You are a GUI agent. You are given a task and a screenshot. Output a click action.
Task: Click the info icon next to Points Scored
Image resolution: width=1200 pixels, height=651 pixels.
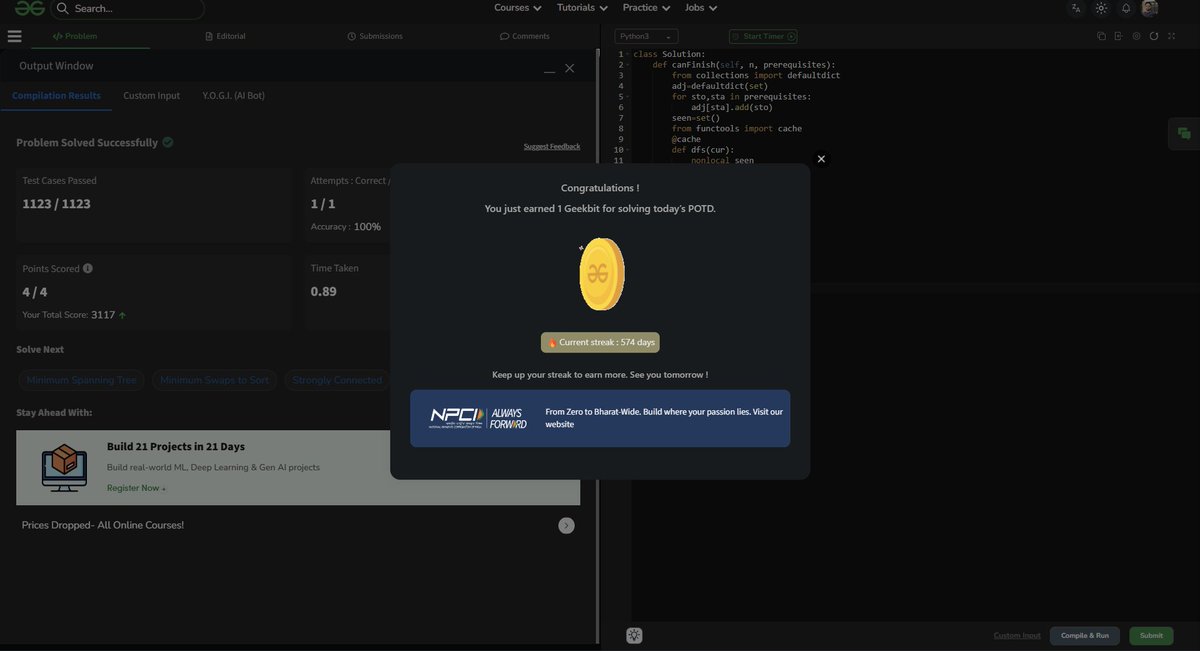(x=88, y=268)
